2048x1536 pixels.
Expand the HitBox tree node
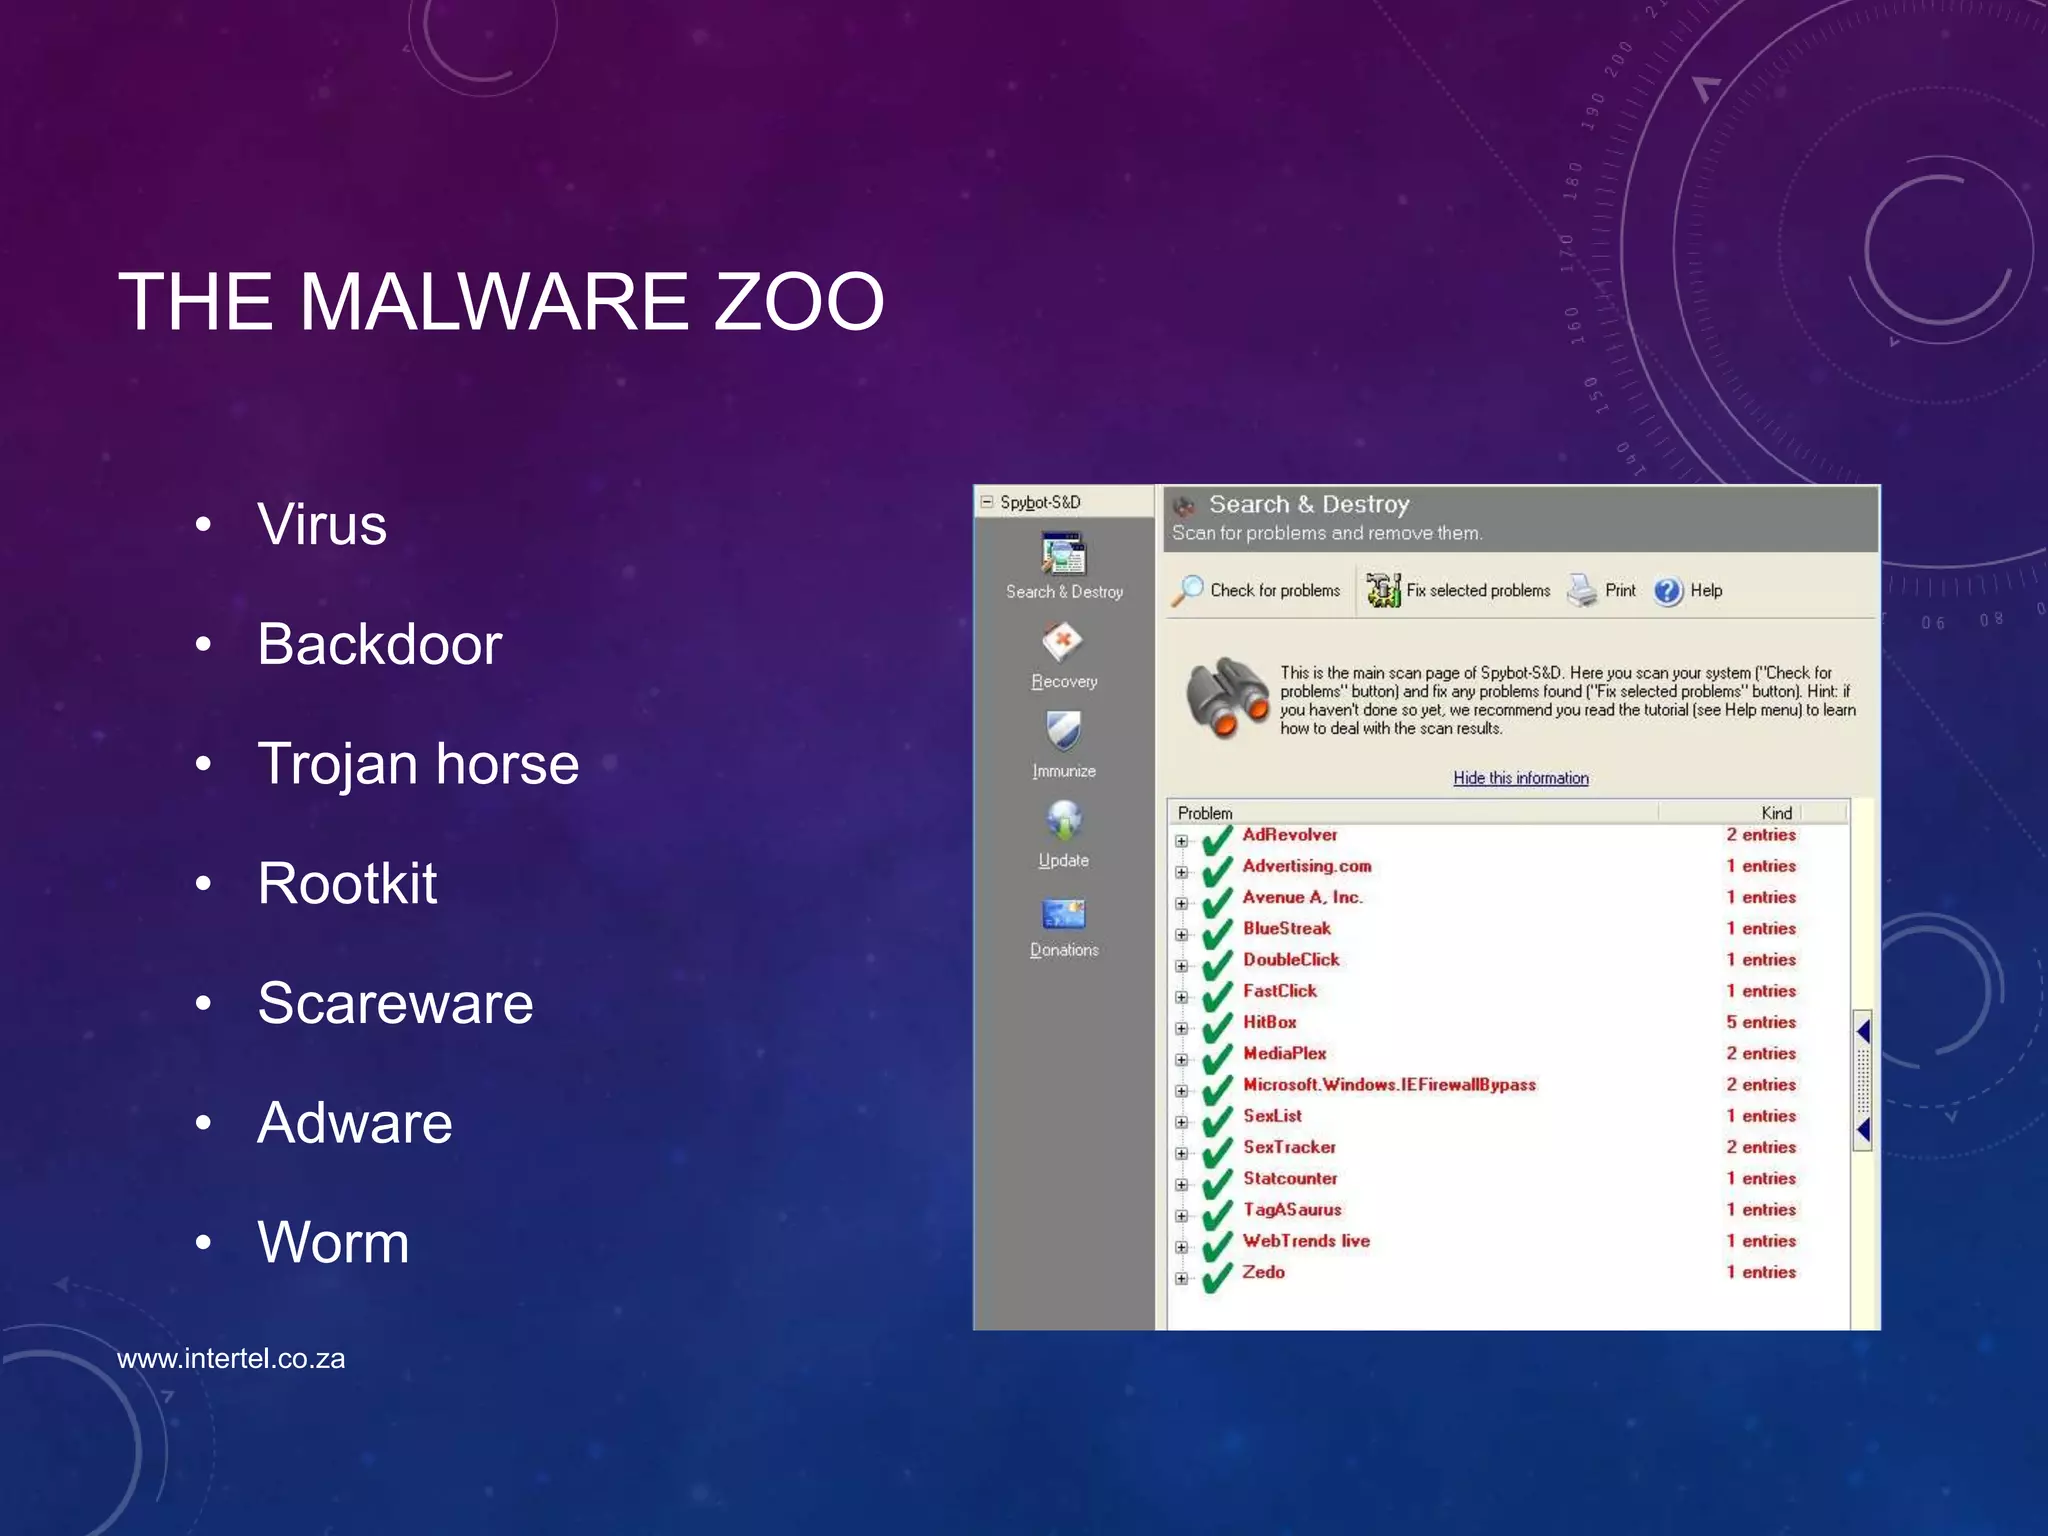[x=1181, y=1028]
